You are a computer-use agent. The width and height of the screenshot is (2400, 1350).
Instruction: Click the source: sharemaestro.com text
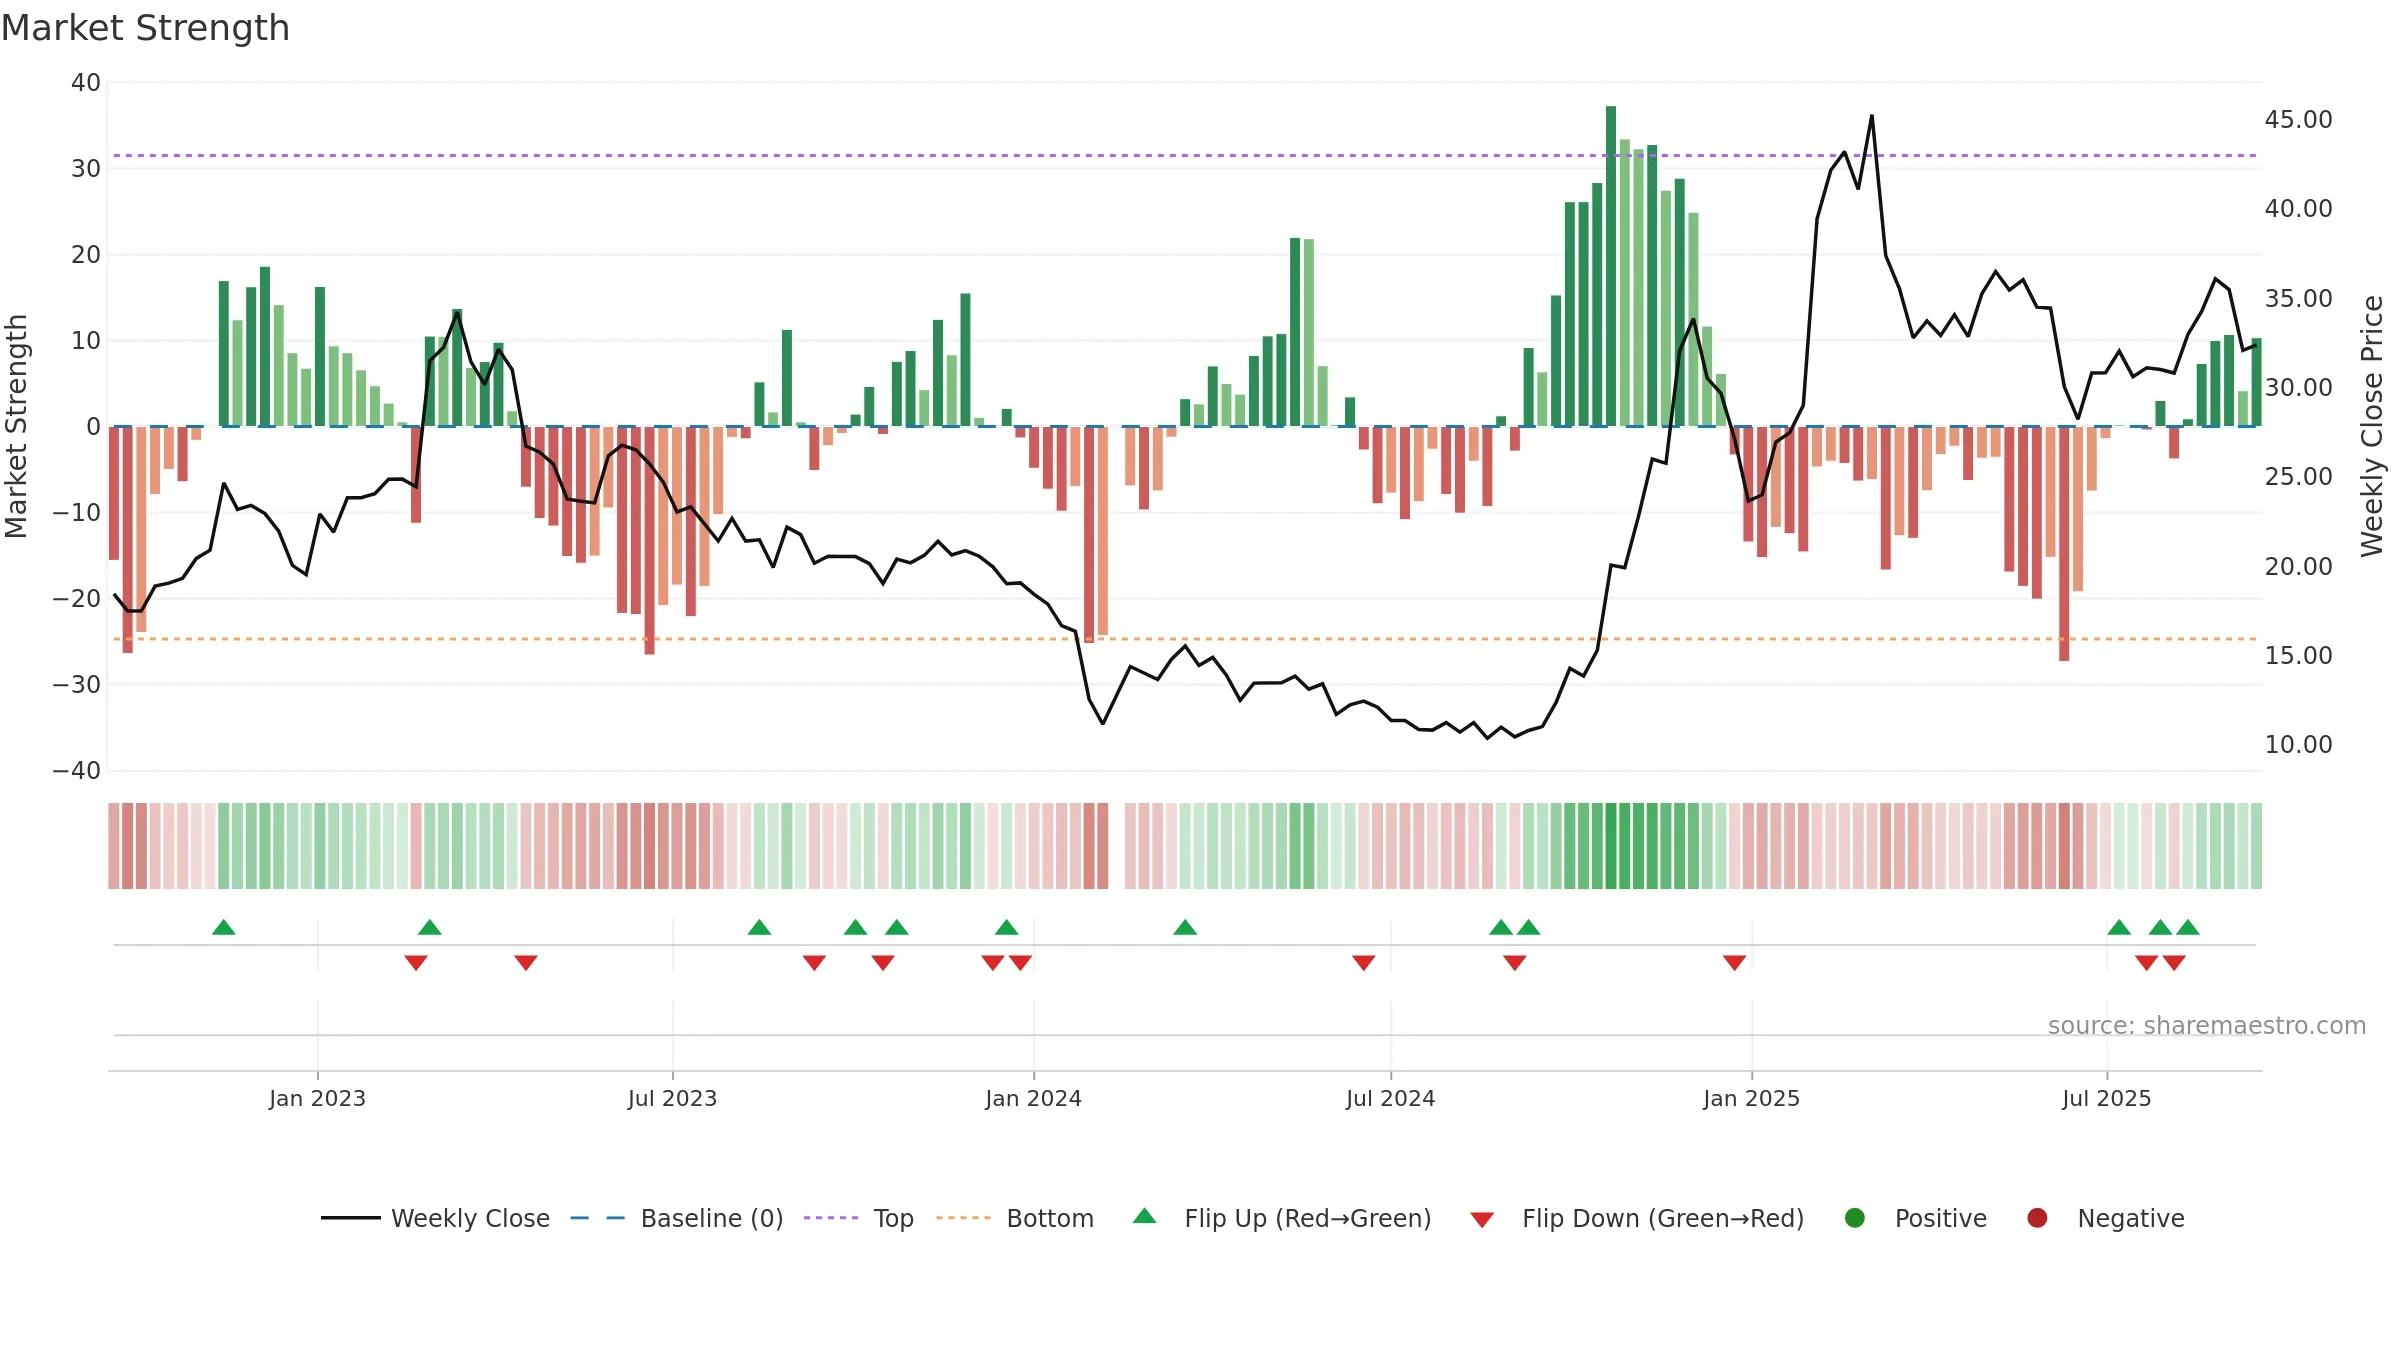tap(2207, 1025)
